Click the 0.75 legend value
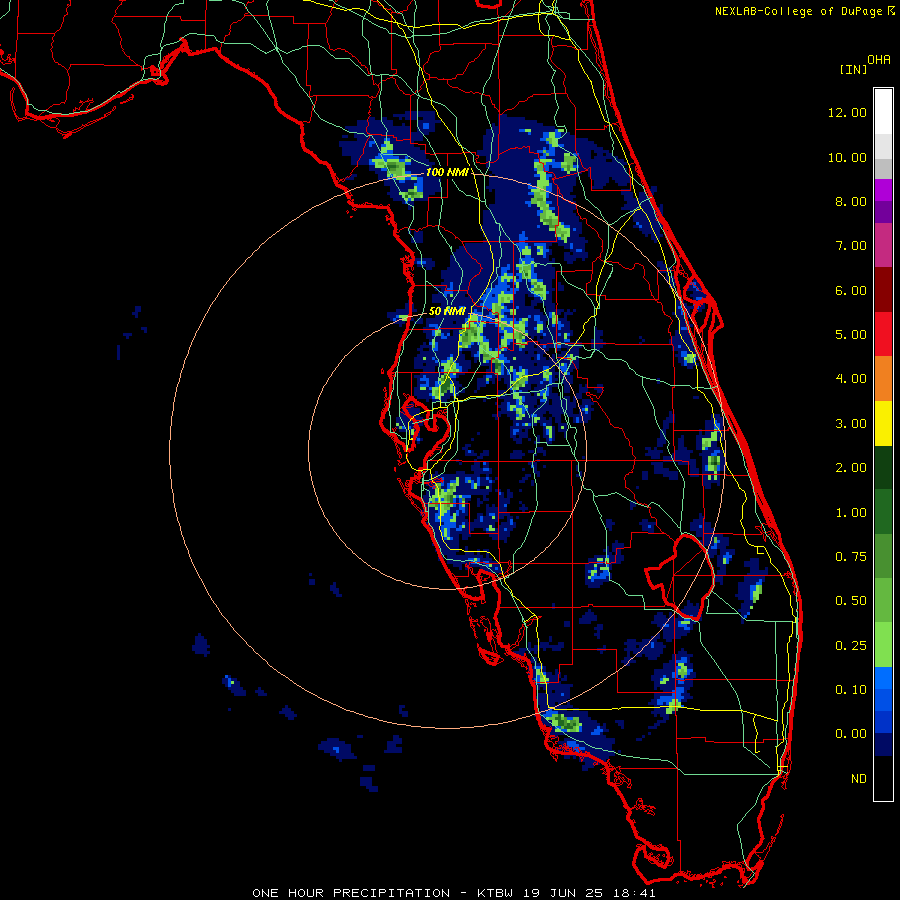Image resolution: width=900 pixels, height=900 pixels. 851,557
